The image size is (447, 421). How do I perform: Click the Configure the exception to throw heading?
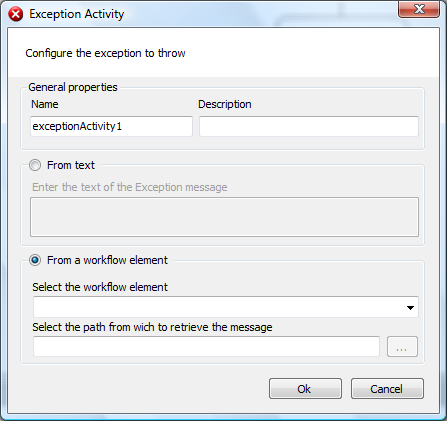(105, 53)
